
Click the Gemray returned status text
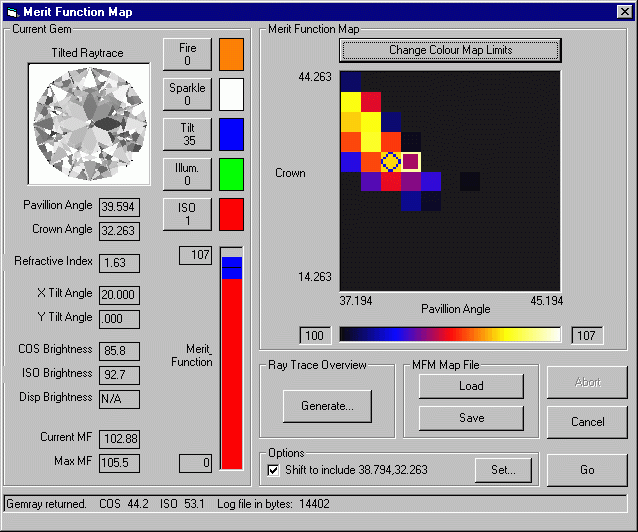pos(46,504)
